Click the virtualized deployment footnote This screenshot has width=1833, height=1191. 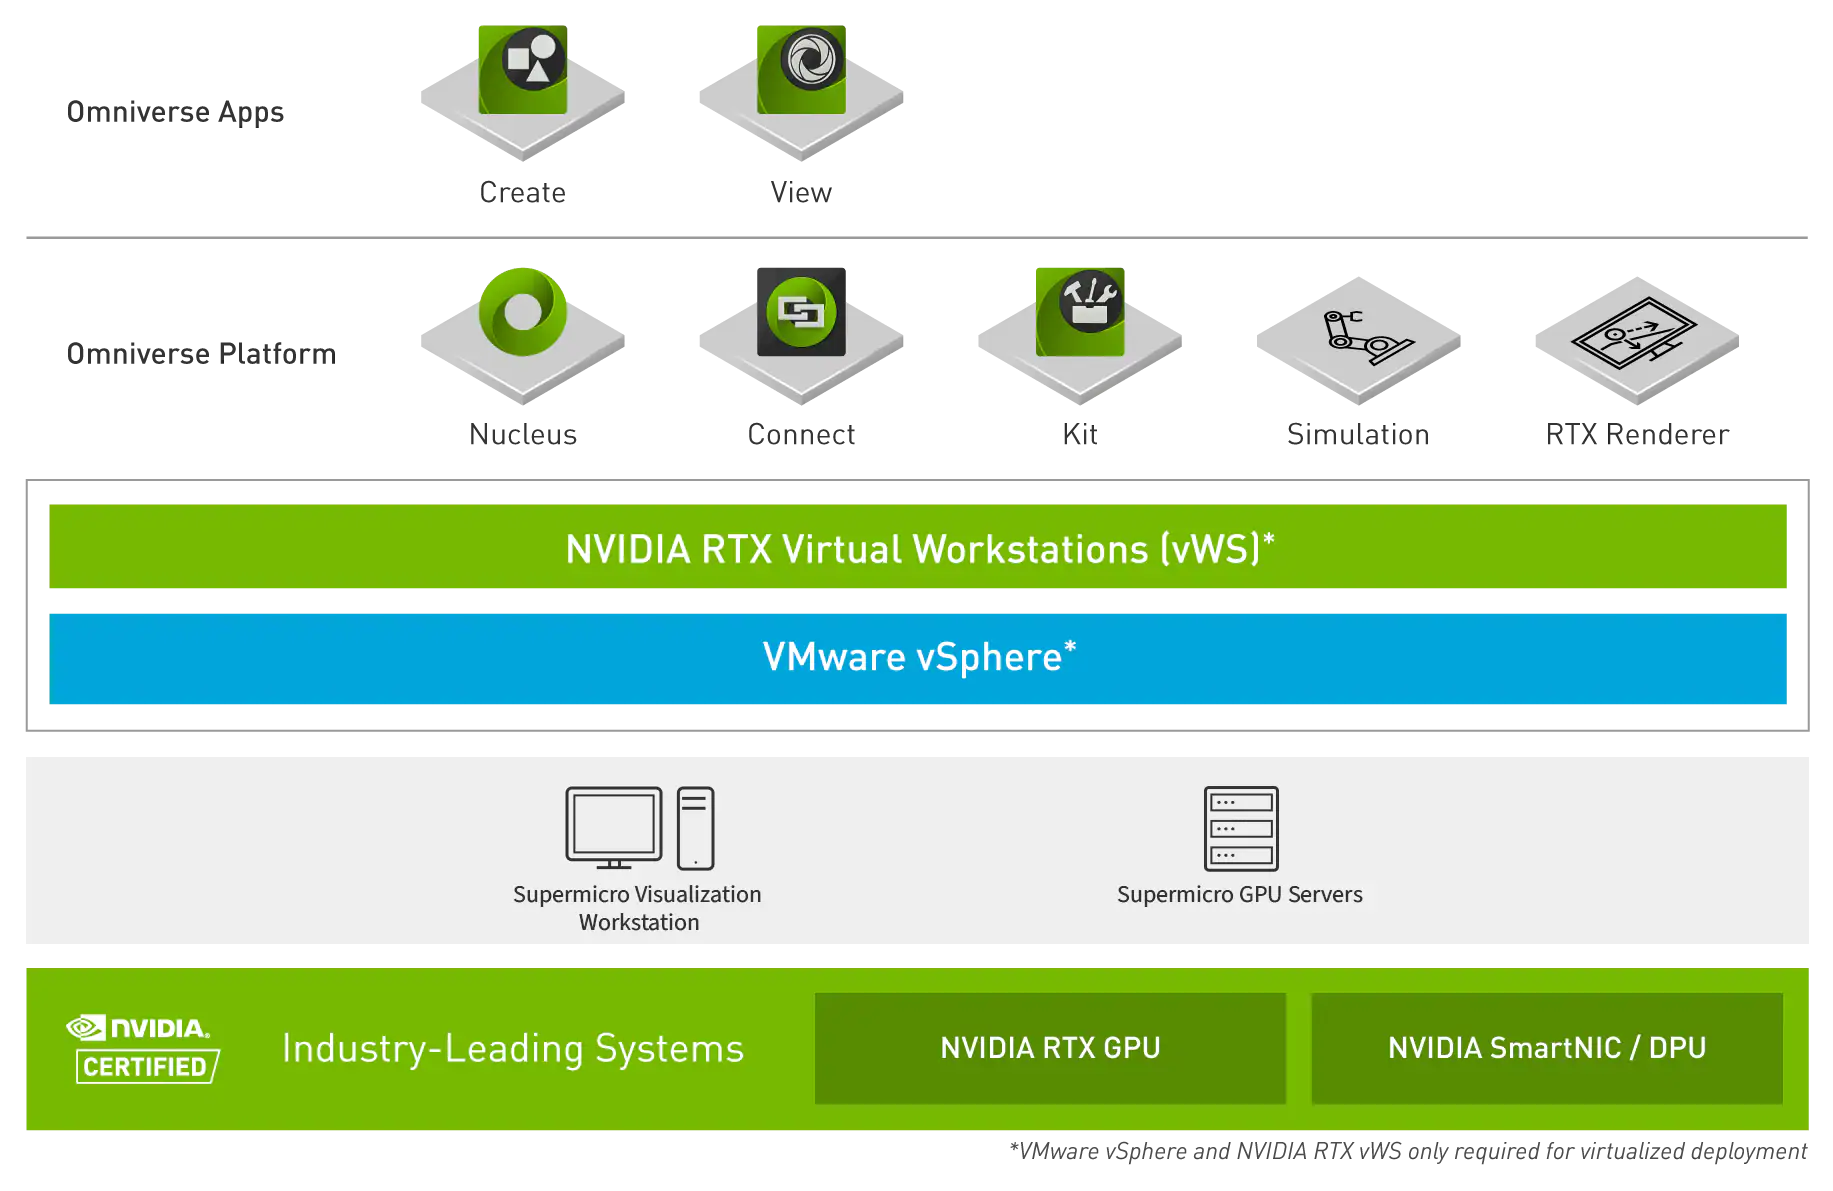(1408, 1152)
